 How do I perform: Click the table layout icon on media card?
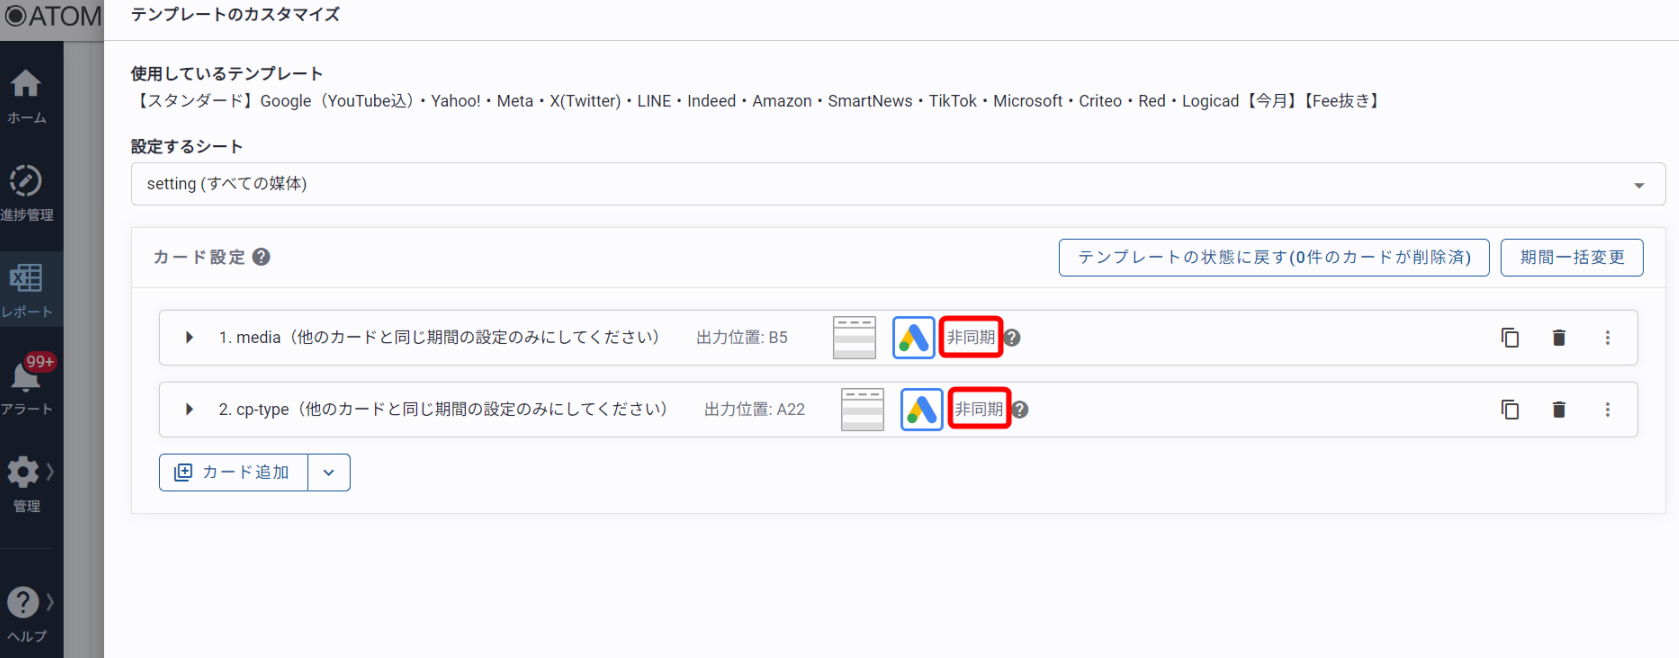854,338
